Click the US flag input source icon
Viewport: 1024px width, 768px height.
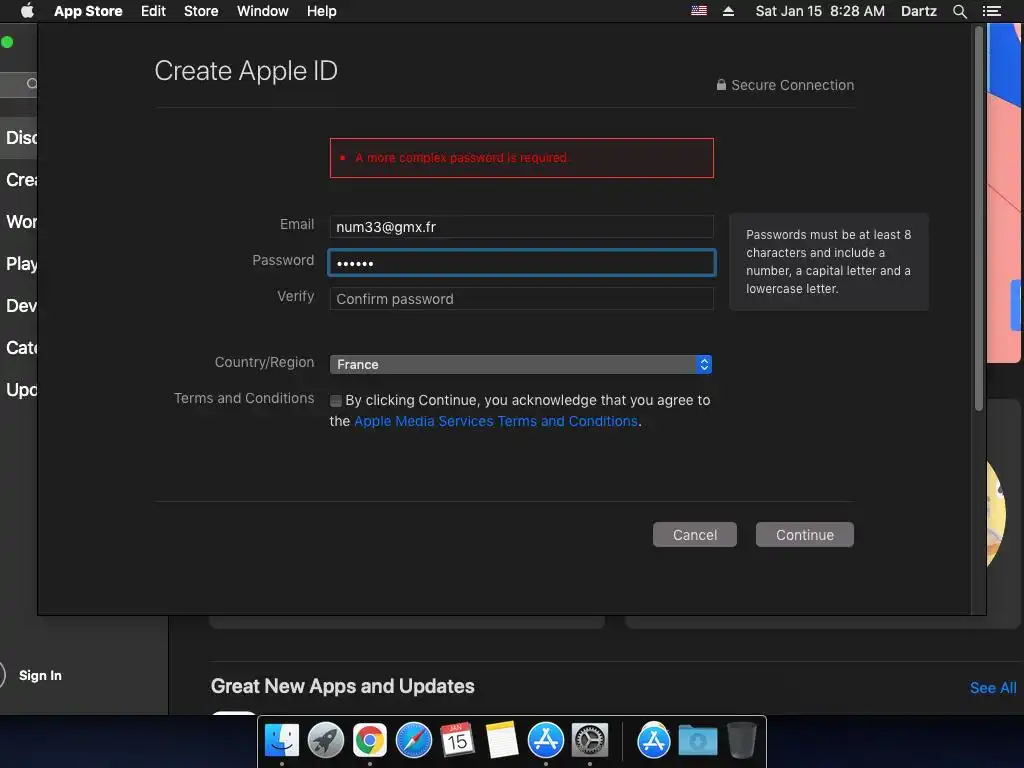[699, 10]
